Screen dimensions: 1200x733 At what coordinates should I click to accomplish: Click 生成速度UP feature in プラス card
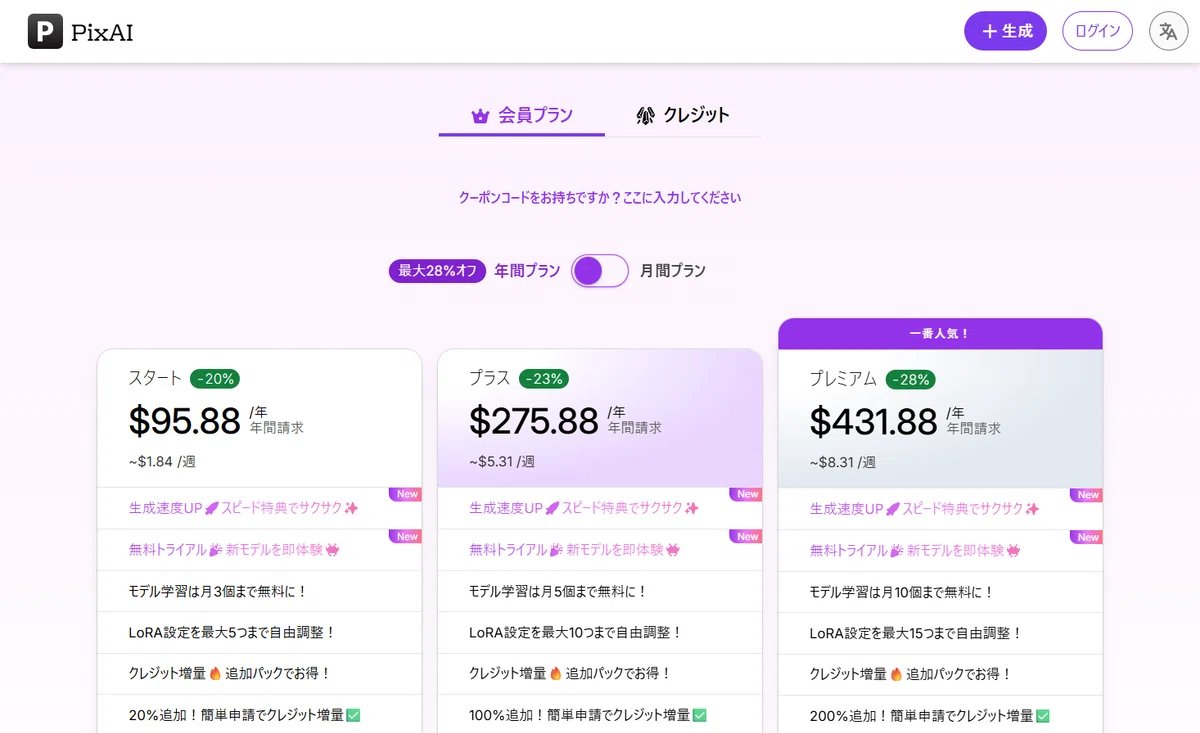coord(584,509)
